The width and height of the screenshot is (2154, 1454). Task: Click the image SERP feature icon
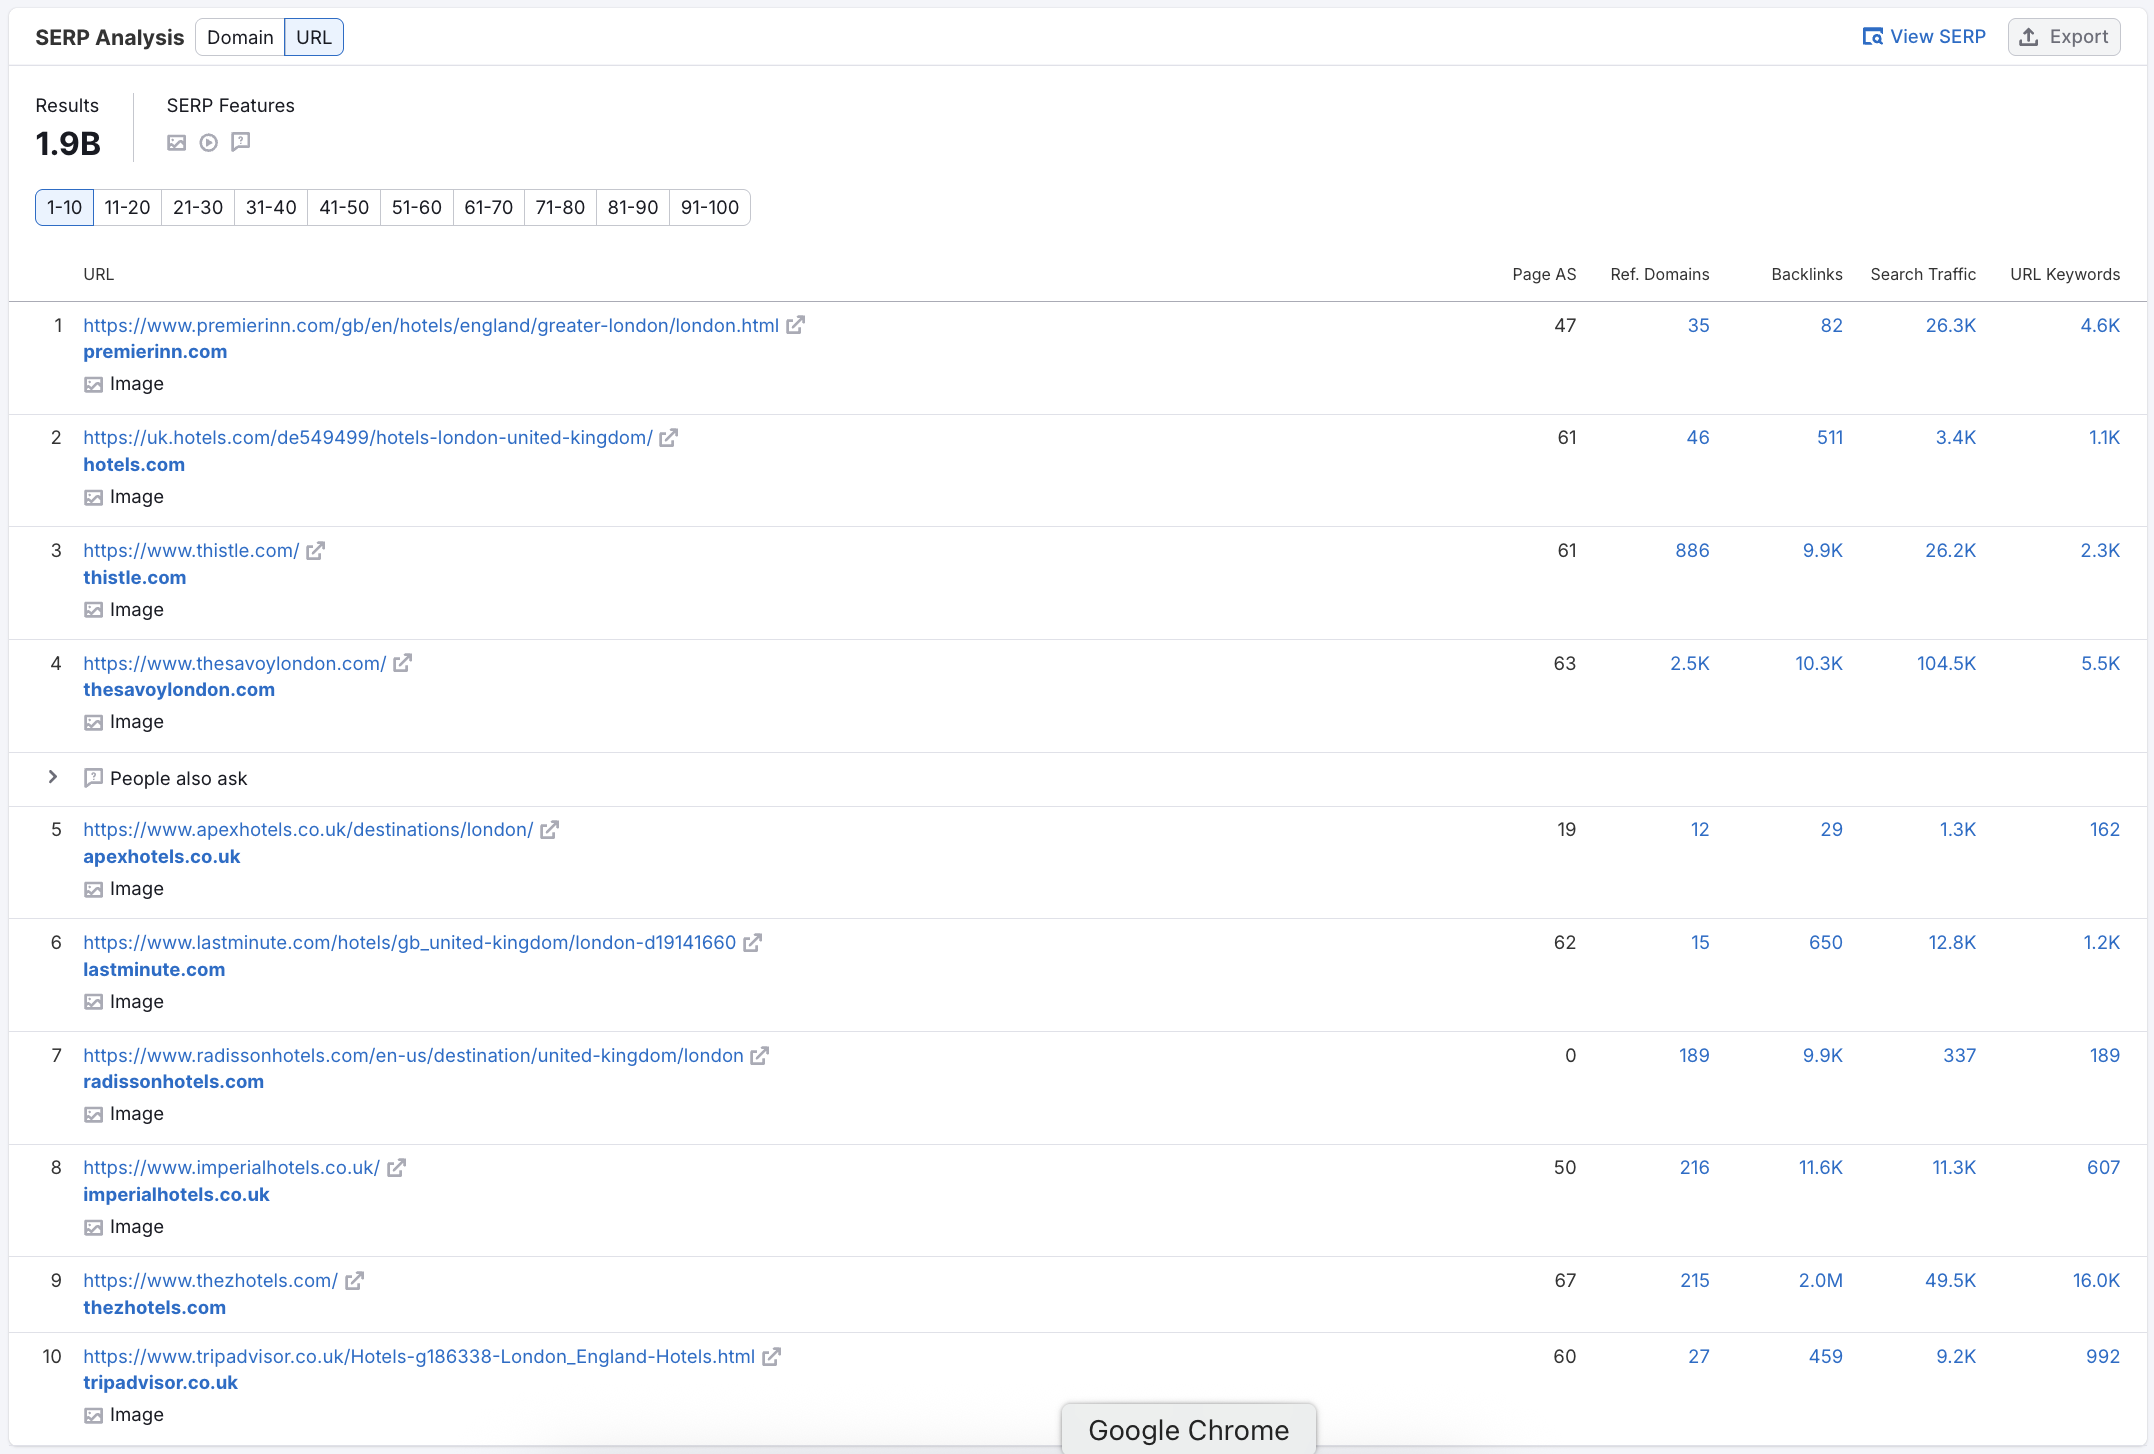point(177,143)
